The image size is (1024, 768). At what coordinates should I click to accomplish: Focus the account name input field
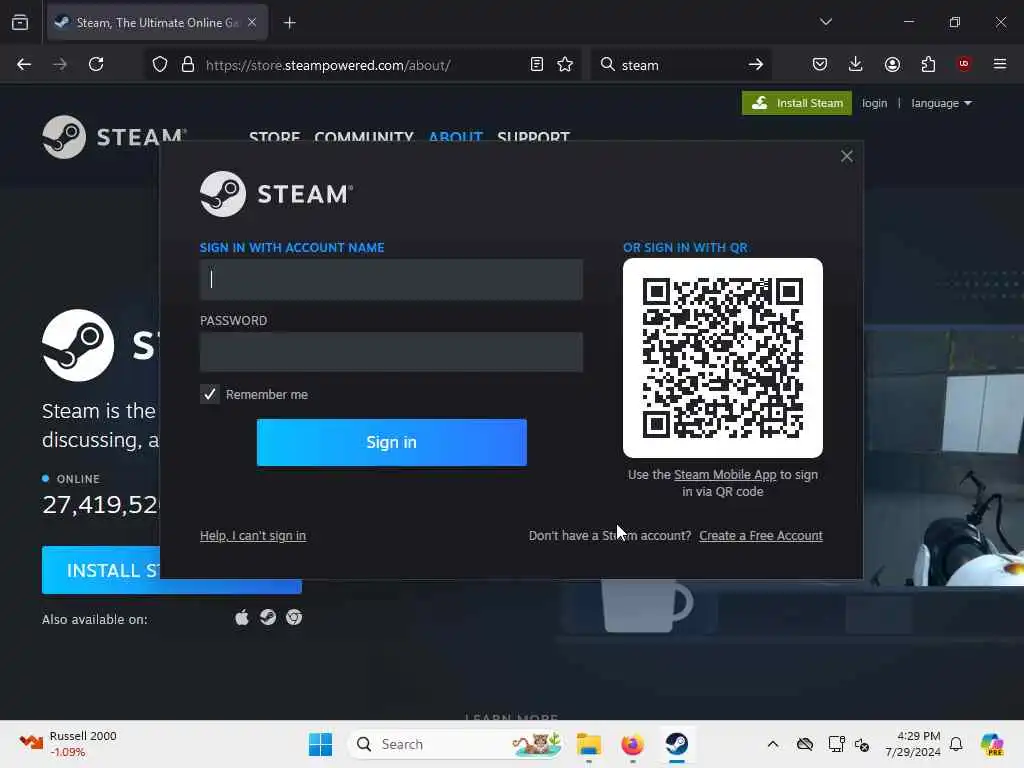click(391, 280)
